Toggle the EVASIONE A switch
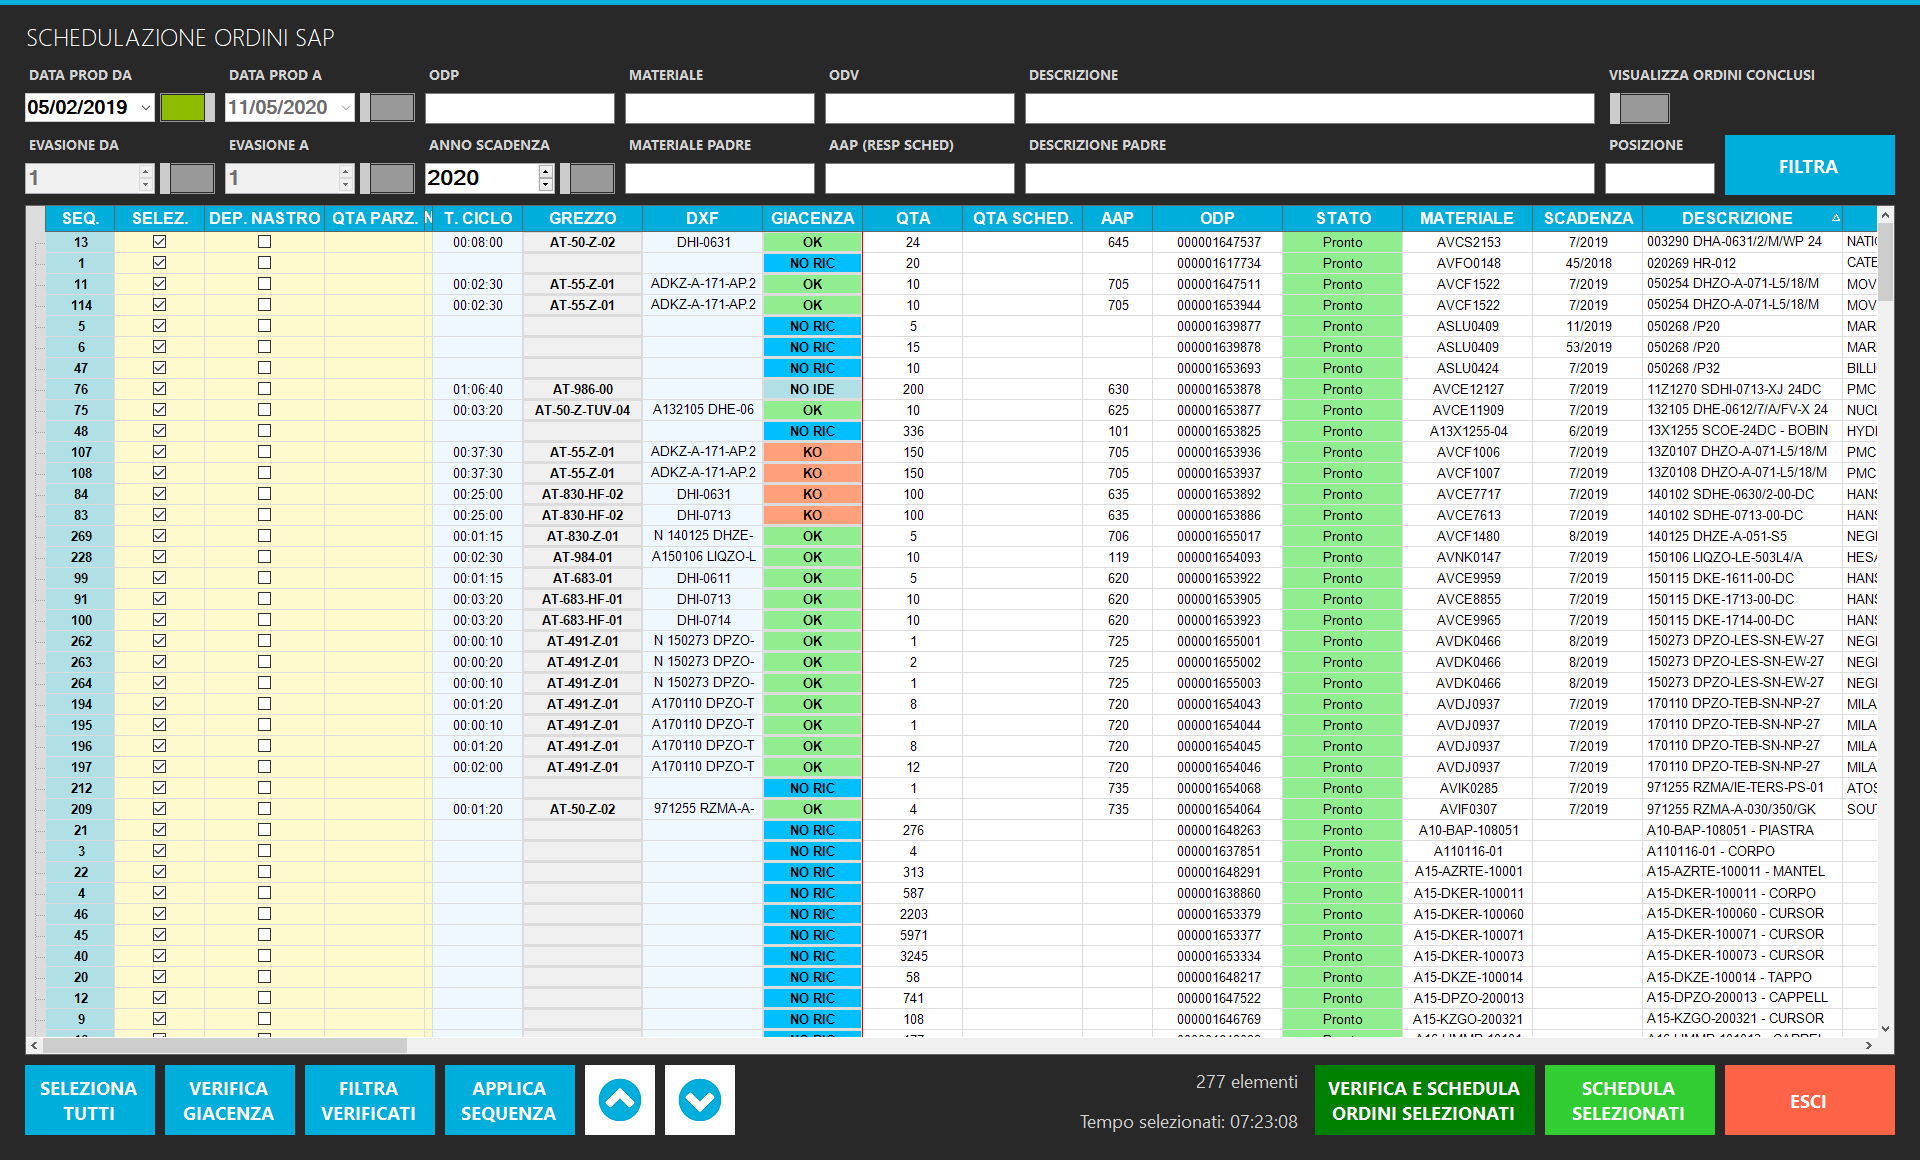This screenshot has height=1160, width=1920. pyautogui.click(x=387, y=178)
